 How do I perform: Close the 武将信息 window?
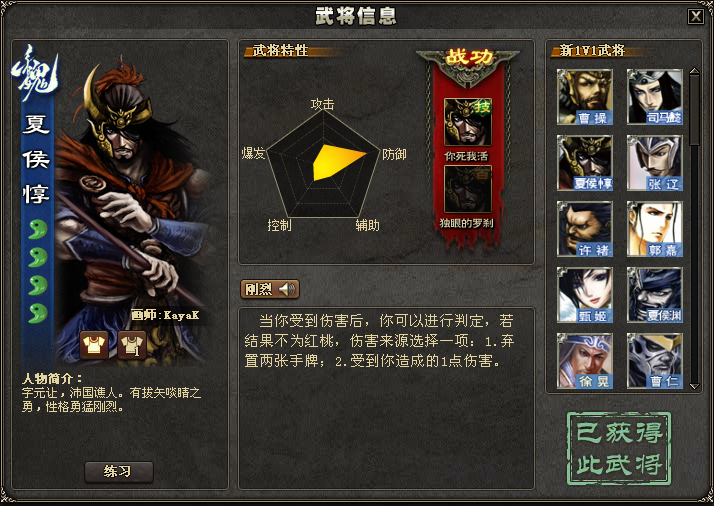tap(695, 17)
